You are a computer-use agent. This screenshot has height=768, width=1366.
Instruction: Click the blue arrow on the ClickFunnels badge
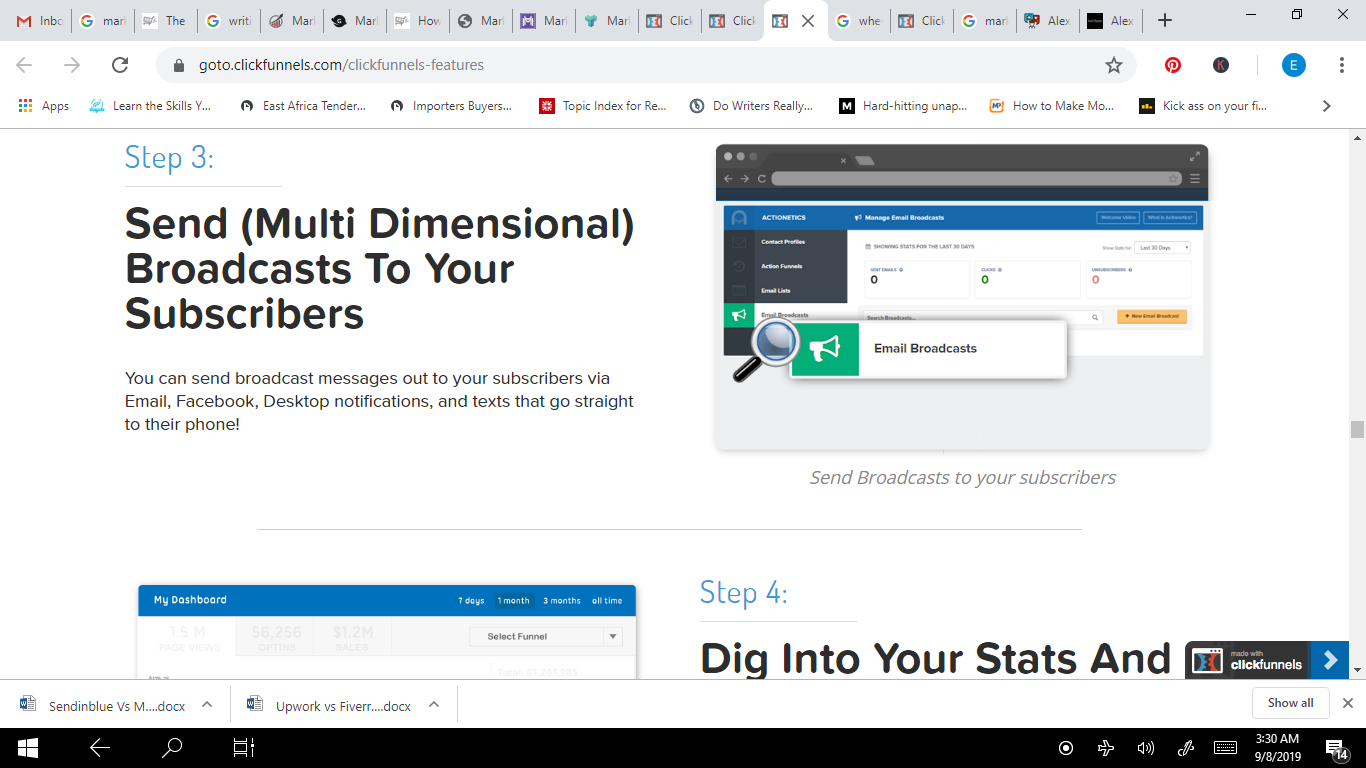(1330, 660)
